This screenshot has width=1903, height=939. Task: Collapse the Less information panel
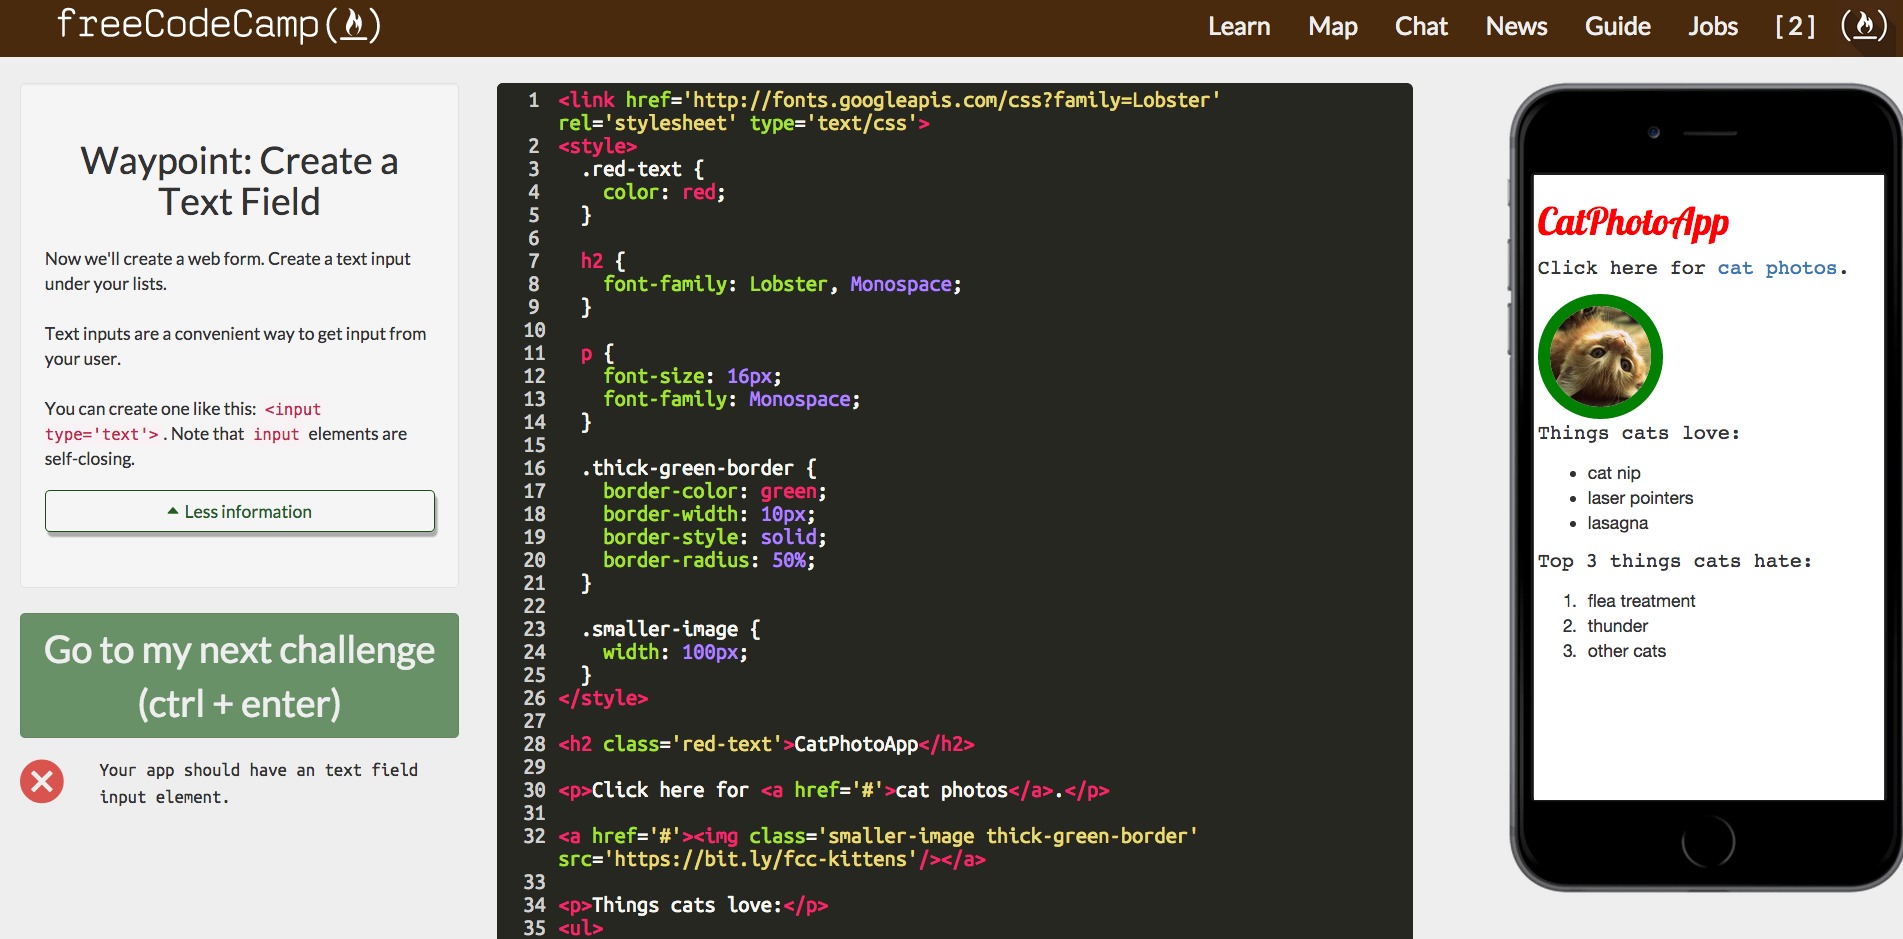tap(239, 511)
